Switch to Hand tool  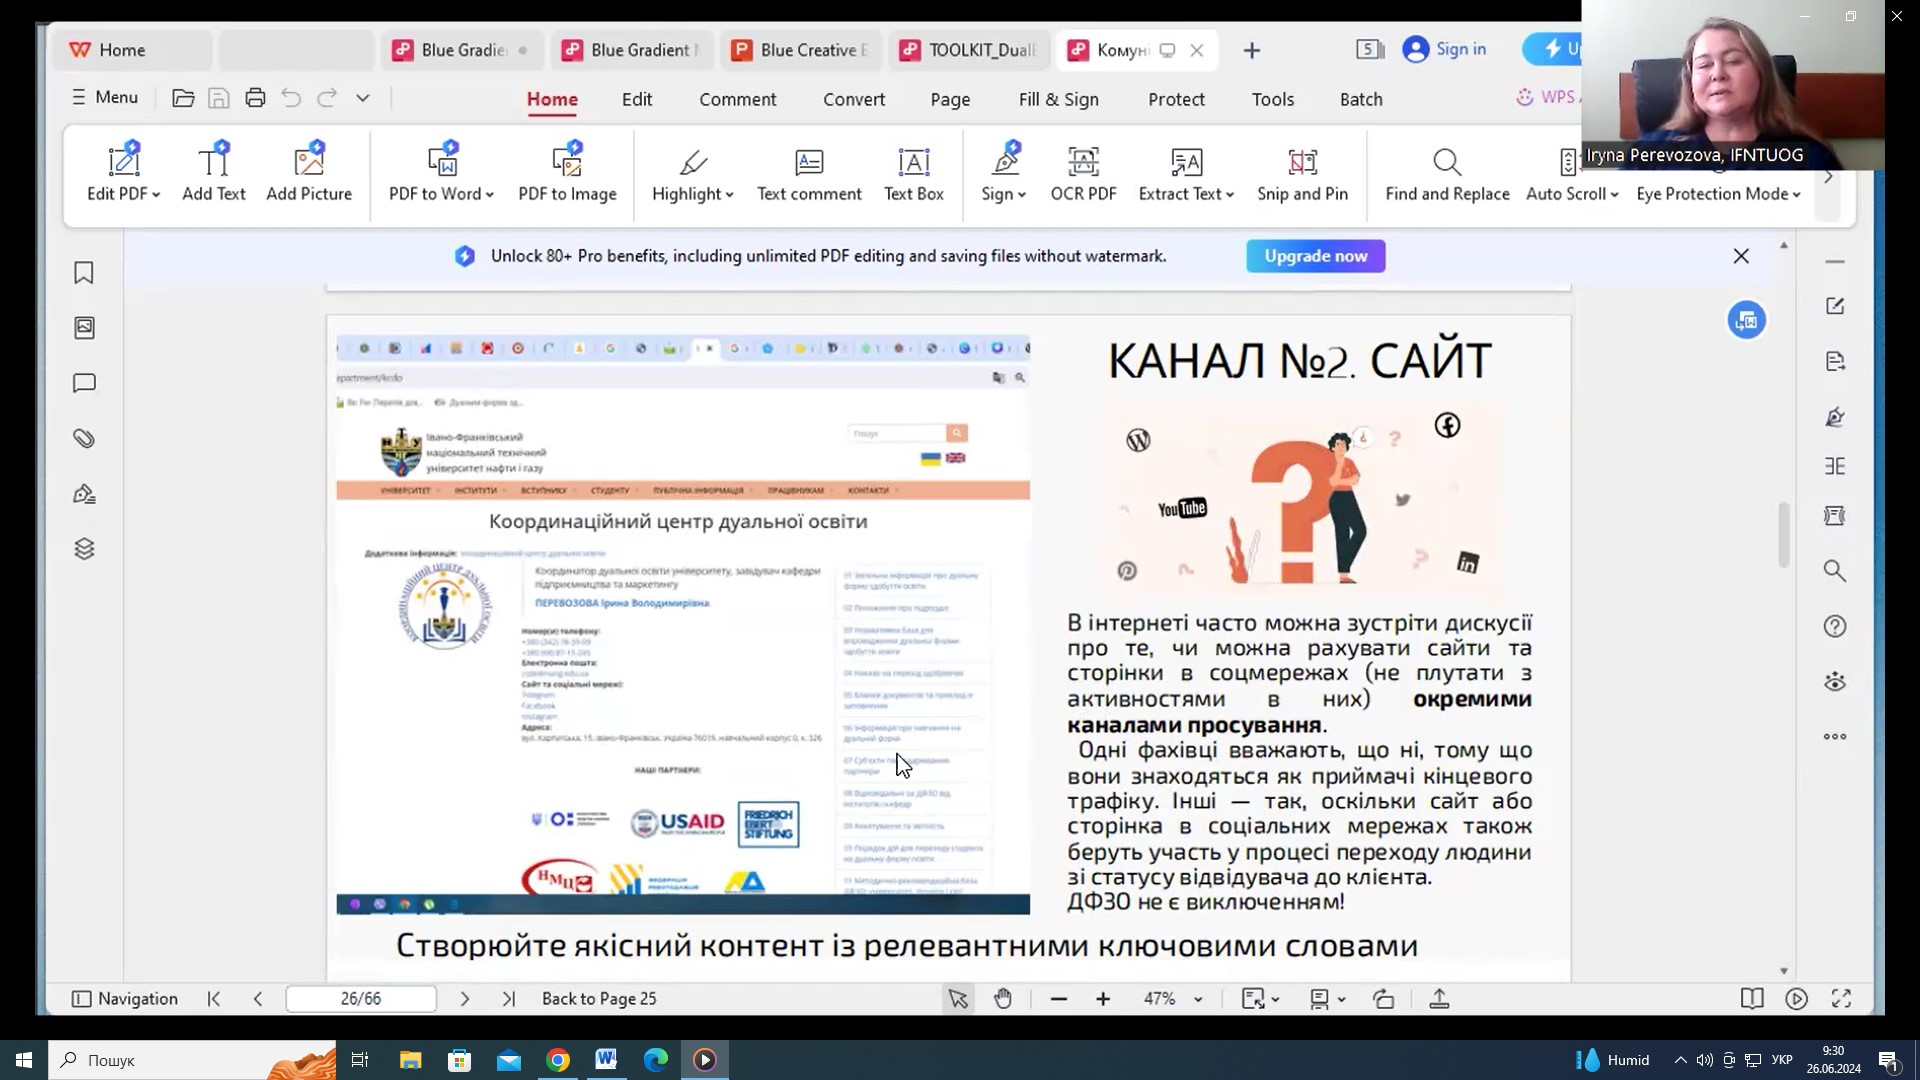(x=1003, y=999)
